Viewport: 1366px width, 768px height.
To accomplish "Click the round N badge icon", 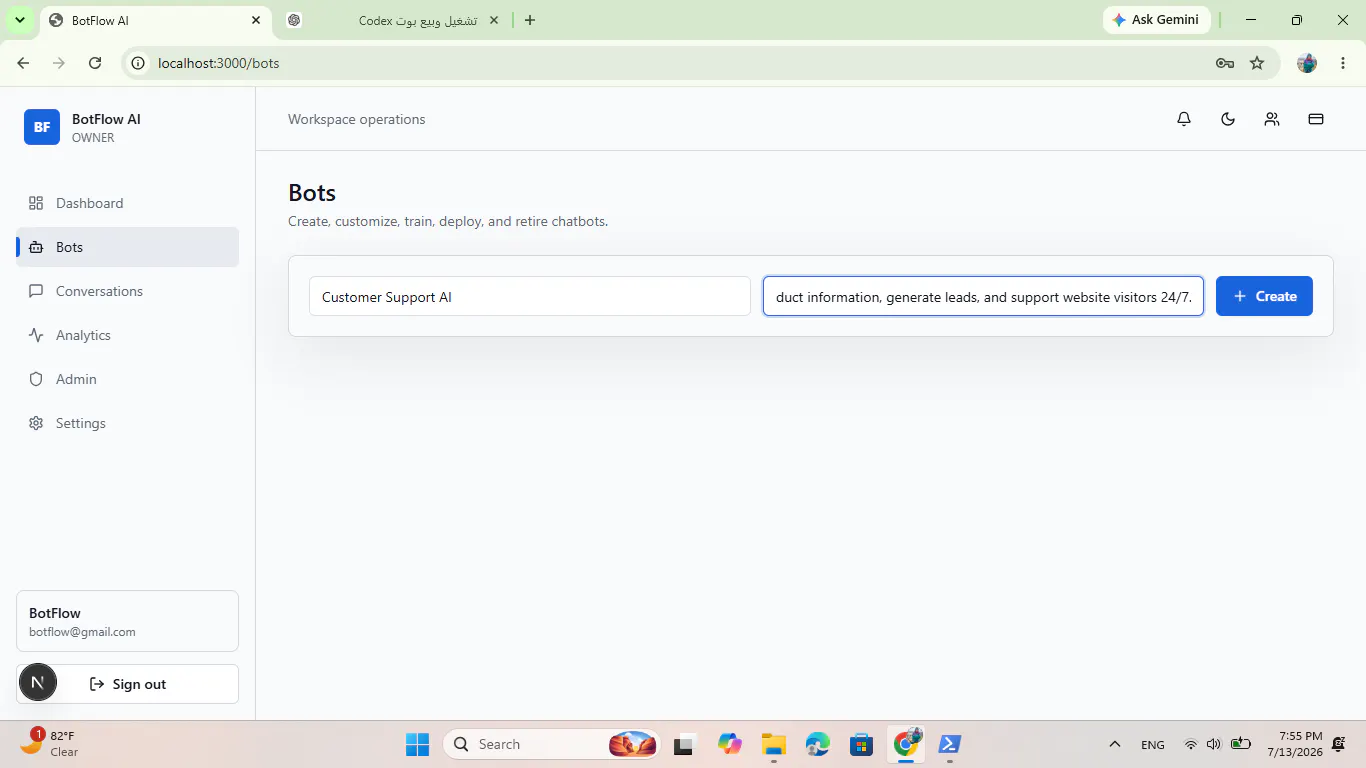I will (x=37, y=683).
